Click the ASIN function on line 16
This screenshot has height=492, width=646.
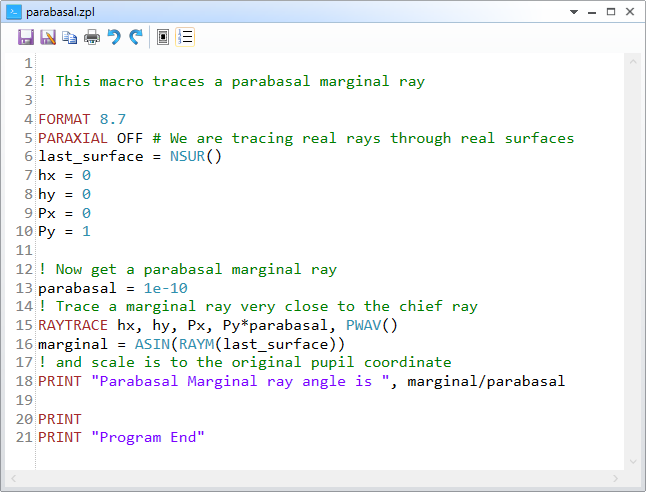[152, 344]
